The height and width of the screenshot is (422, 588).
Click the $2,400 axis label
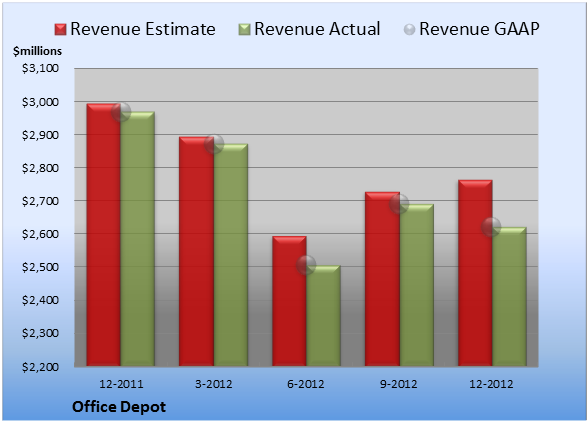click(x=40, y=300)
